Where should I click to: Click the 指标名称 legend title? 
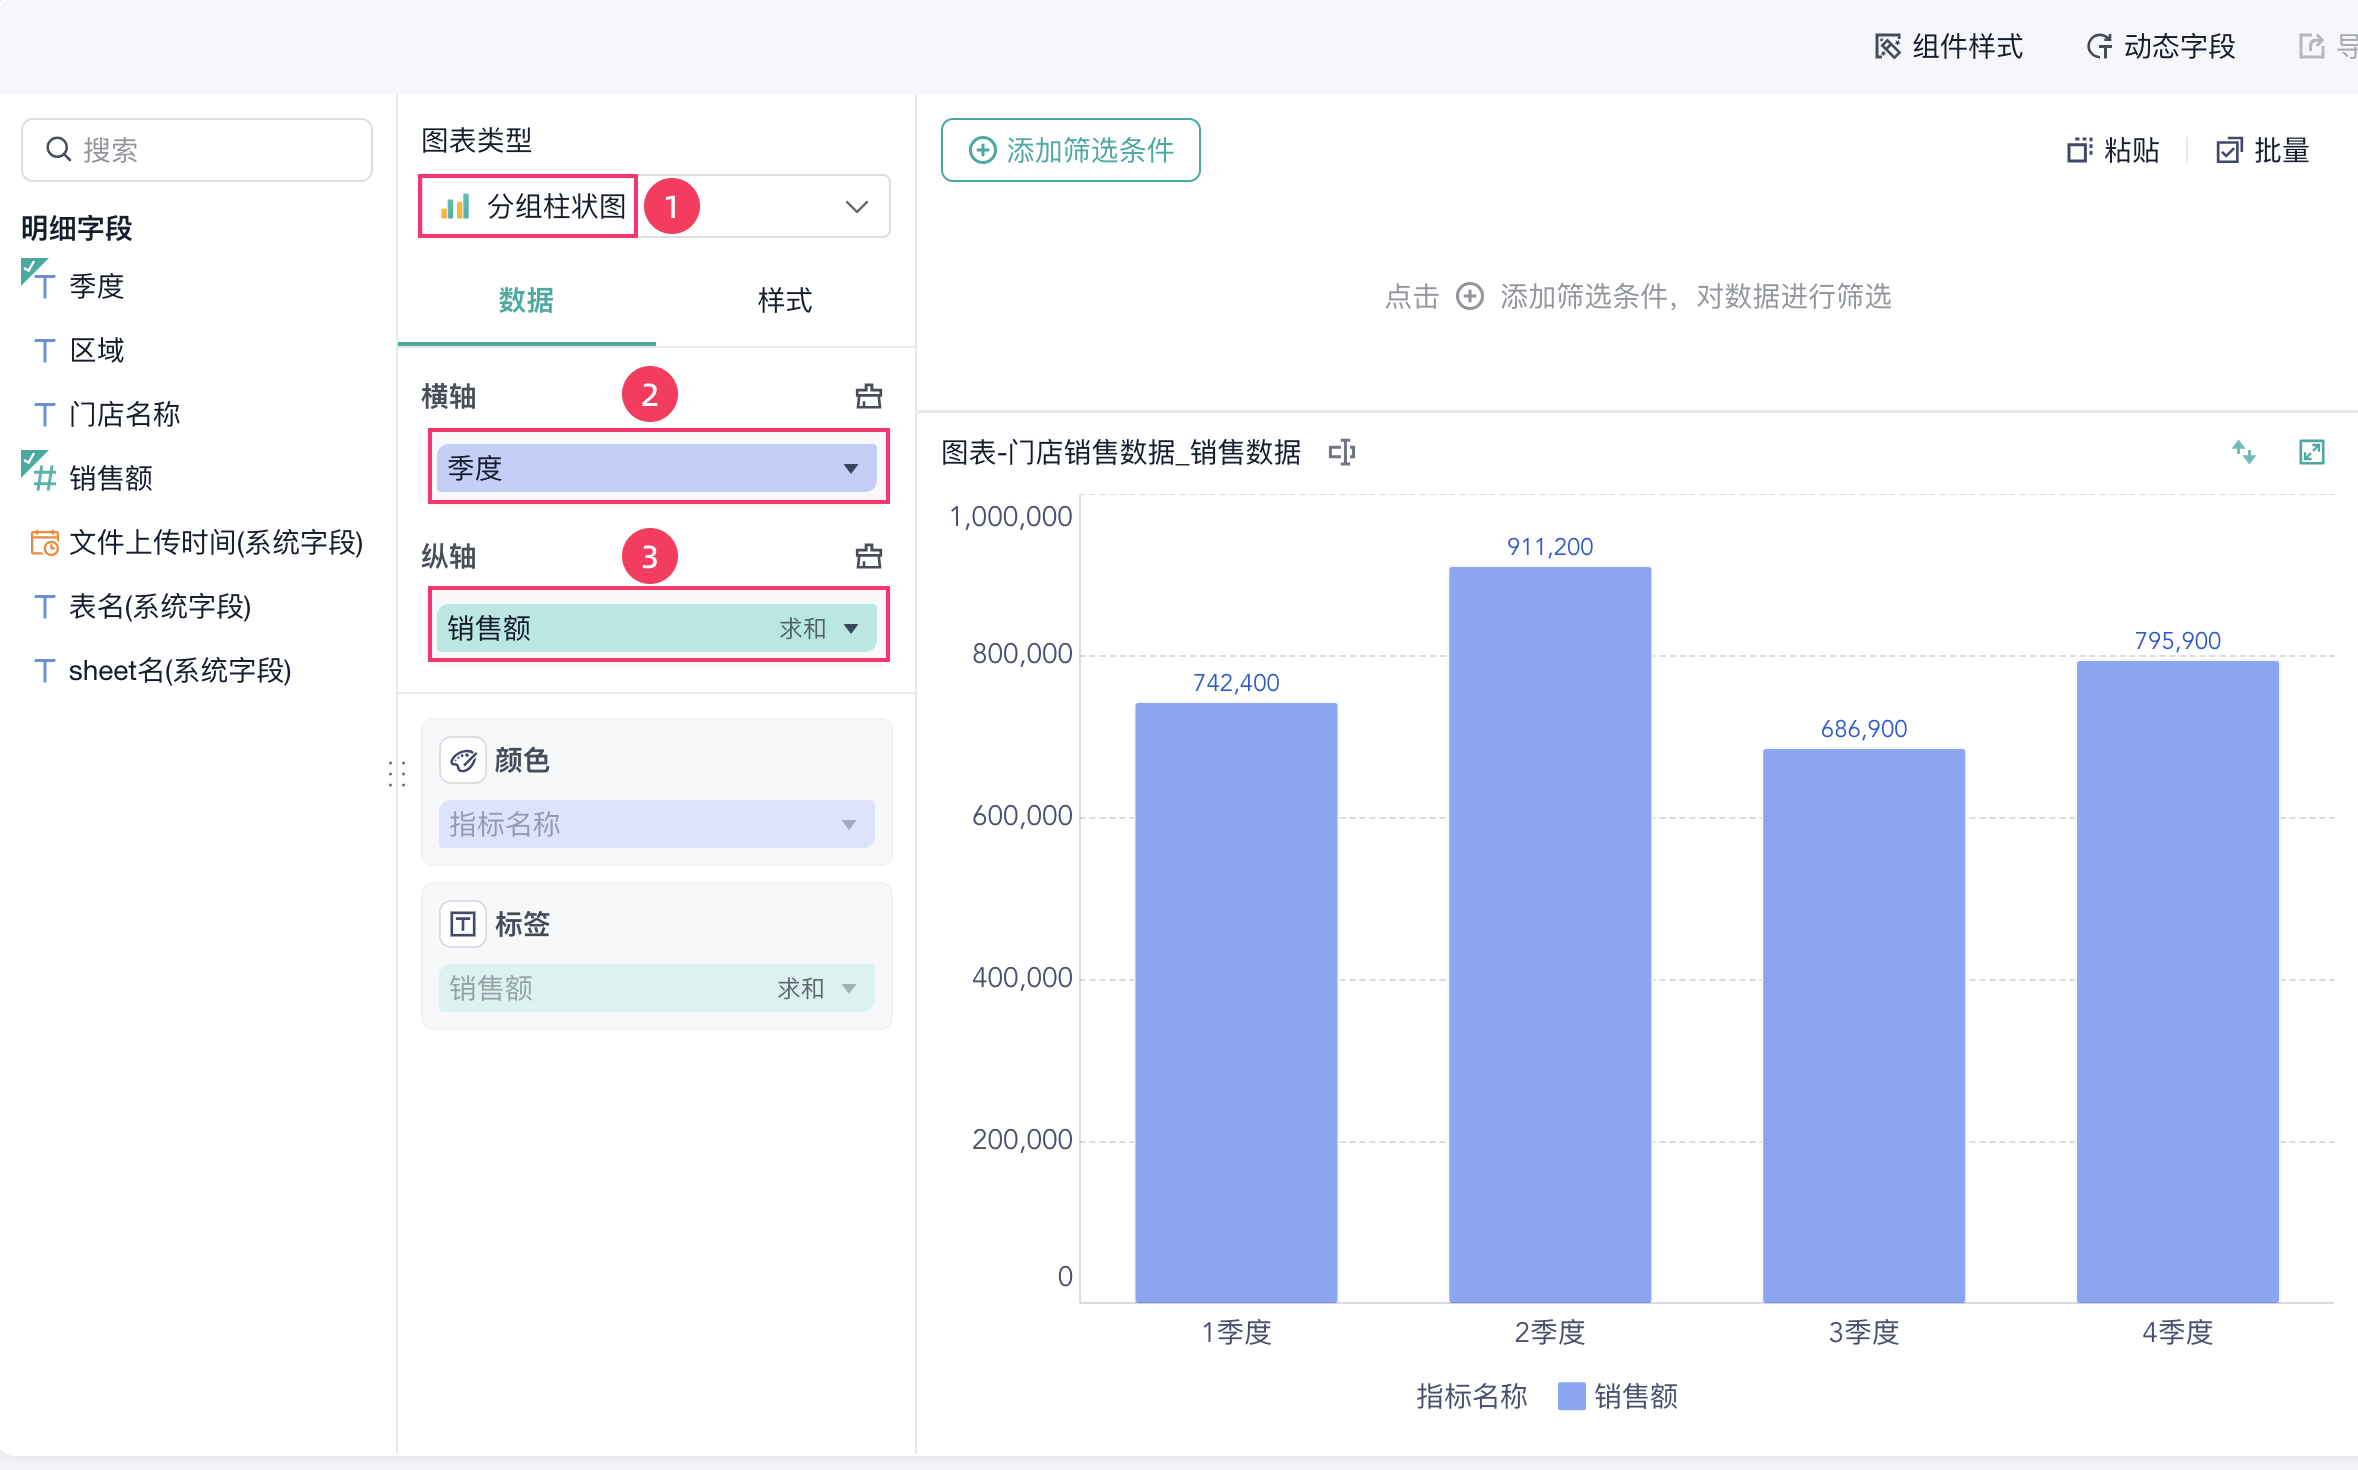[1472, 1396]
